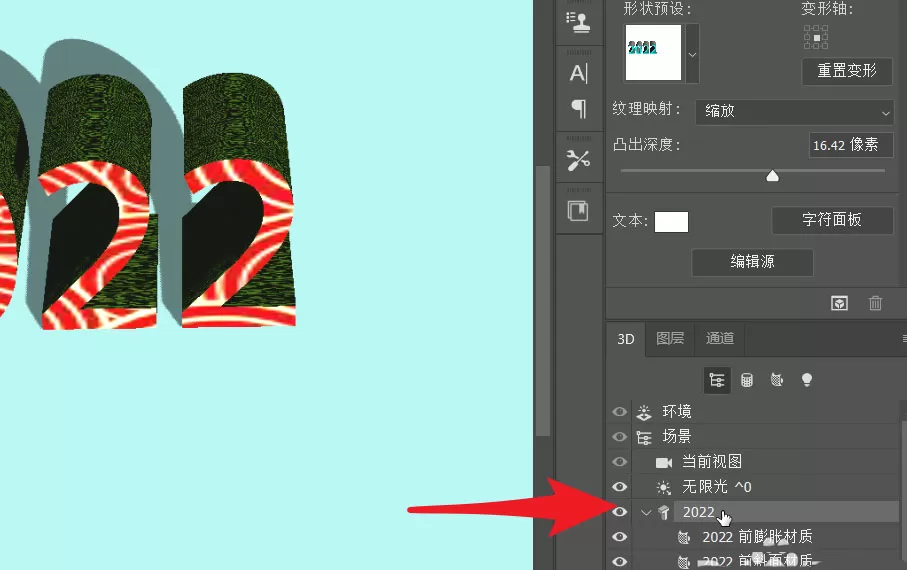The width and height of the screenshot is (907, 570).
Task: Switch to the 3D tab
Action: coord(626,339)
